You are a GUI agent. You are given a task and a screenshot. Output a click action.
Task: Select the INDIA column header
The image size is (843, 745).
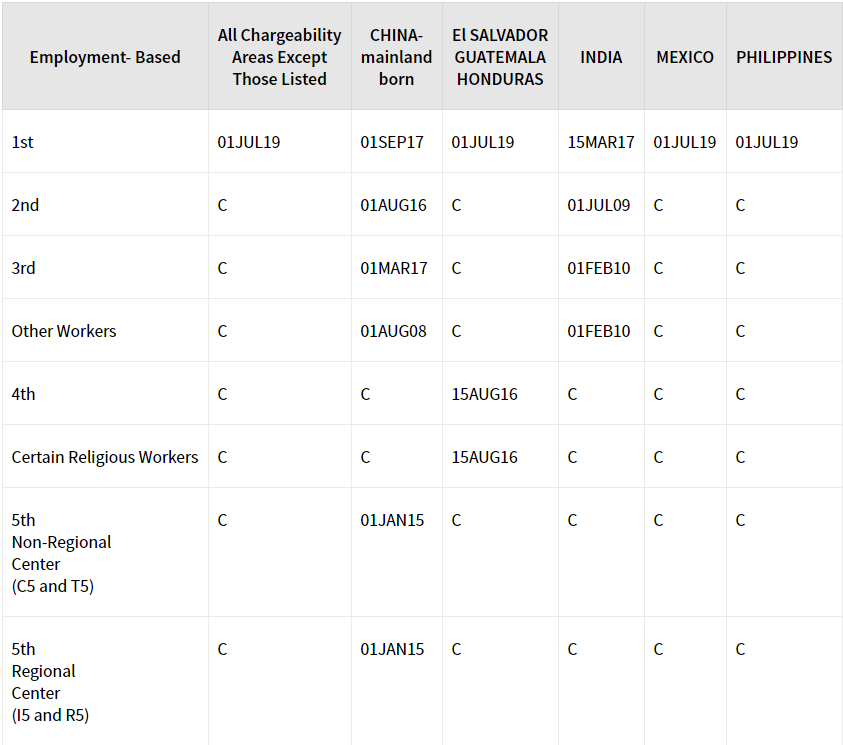[x=601, y=57]
